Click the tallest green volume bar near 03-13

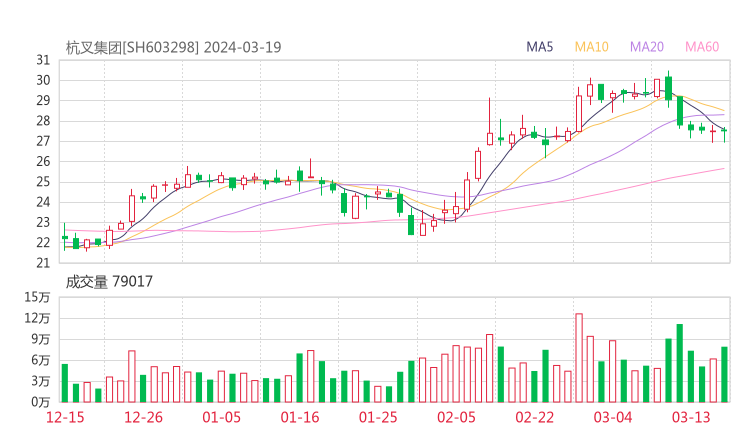point(680,363)
